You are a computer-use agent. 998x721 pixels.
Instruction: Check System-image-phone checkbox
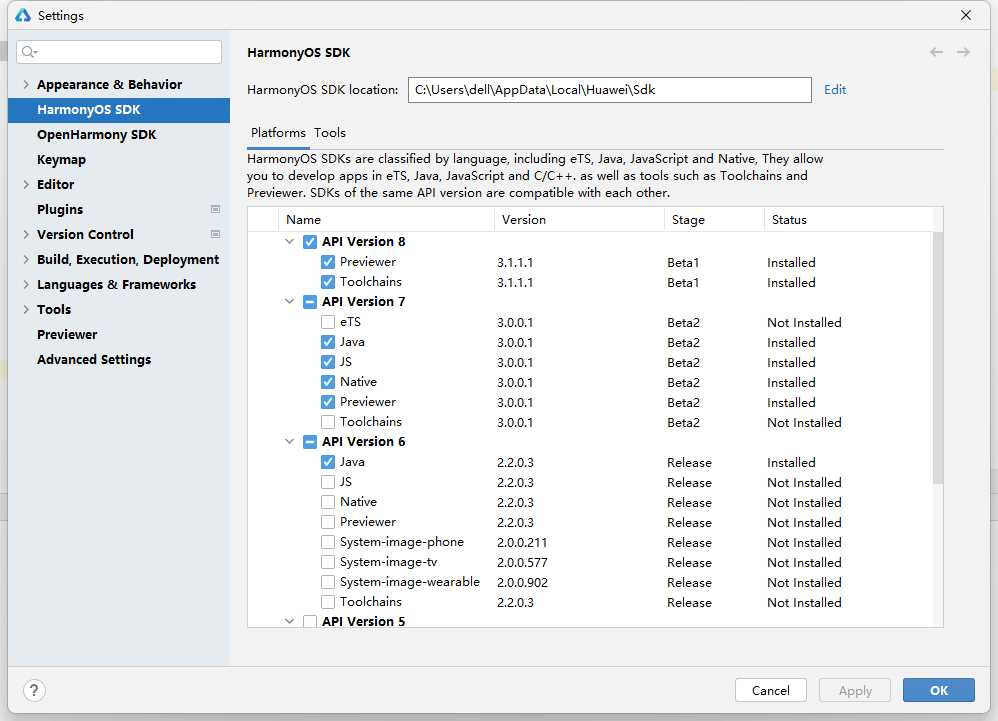pyautogui.click(x=328, y=542)
